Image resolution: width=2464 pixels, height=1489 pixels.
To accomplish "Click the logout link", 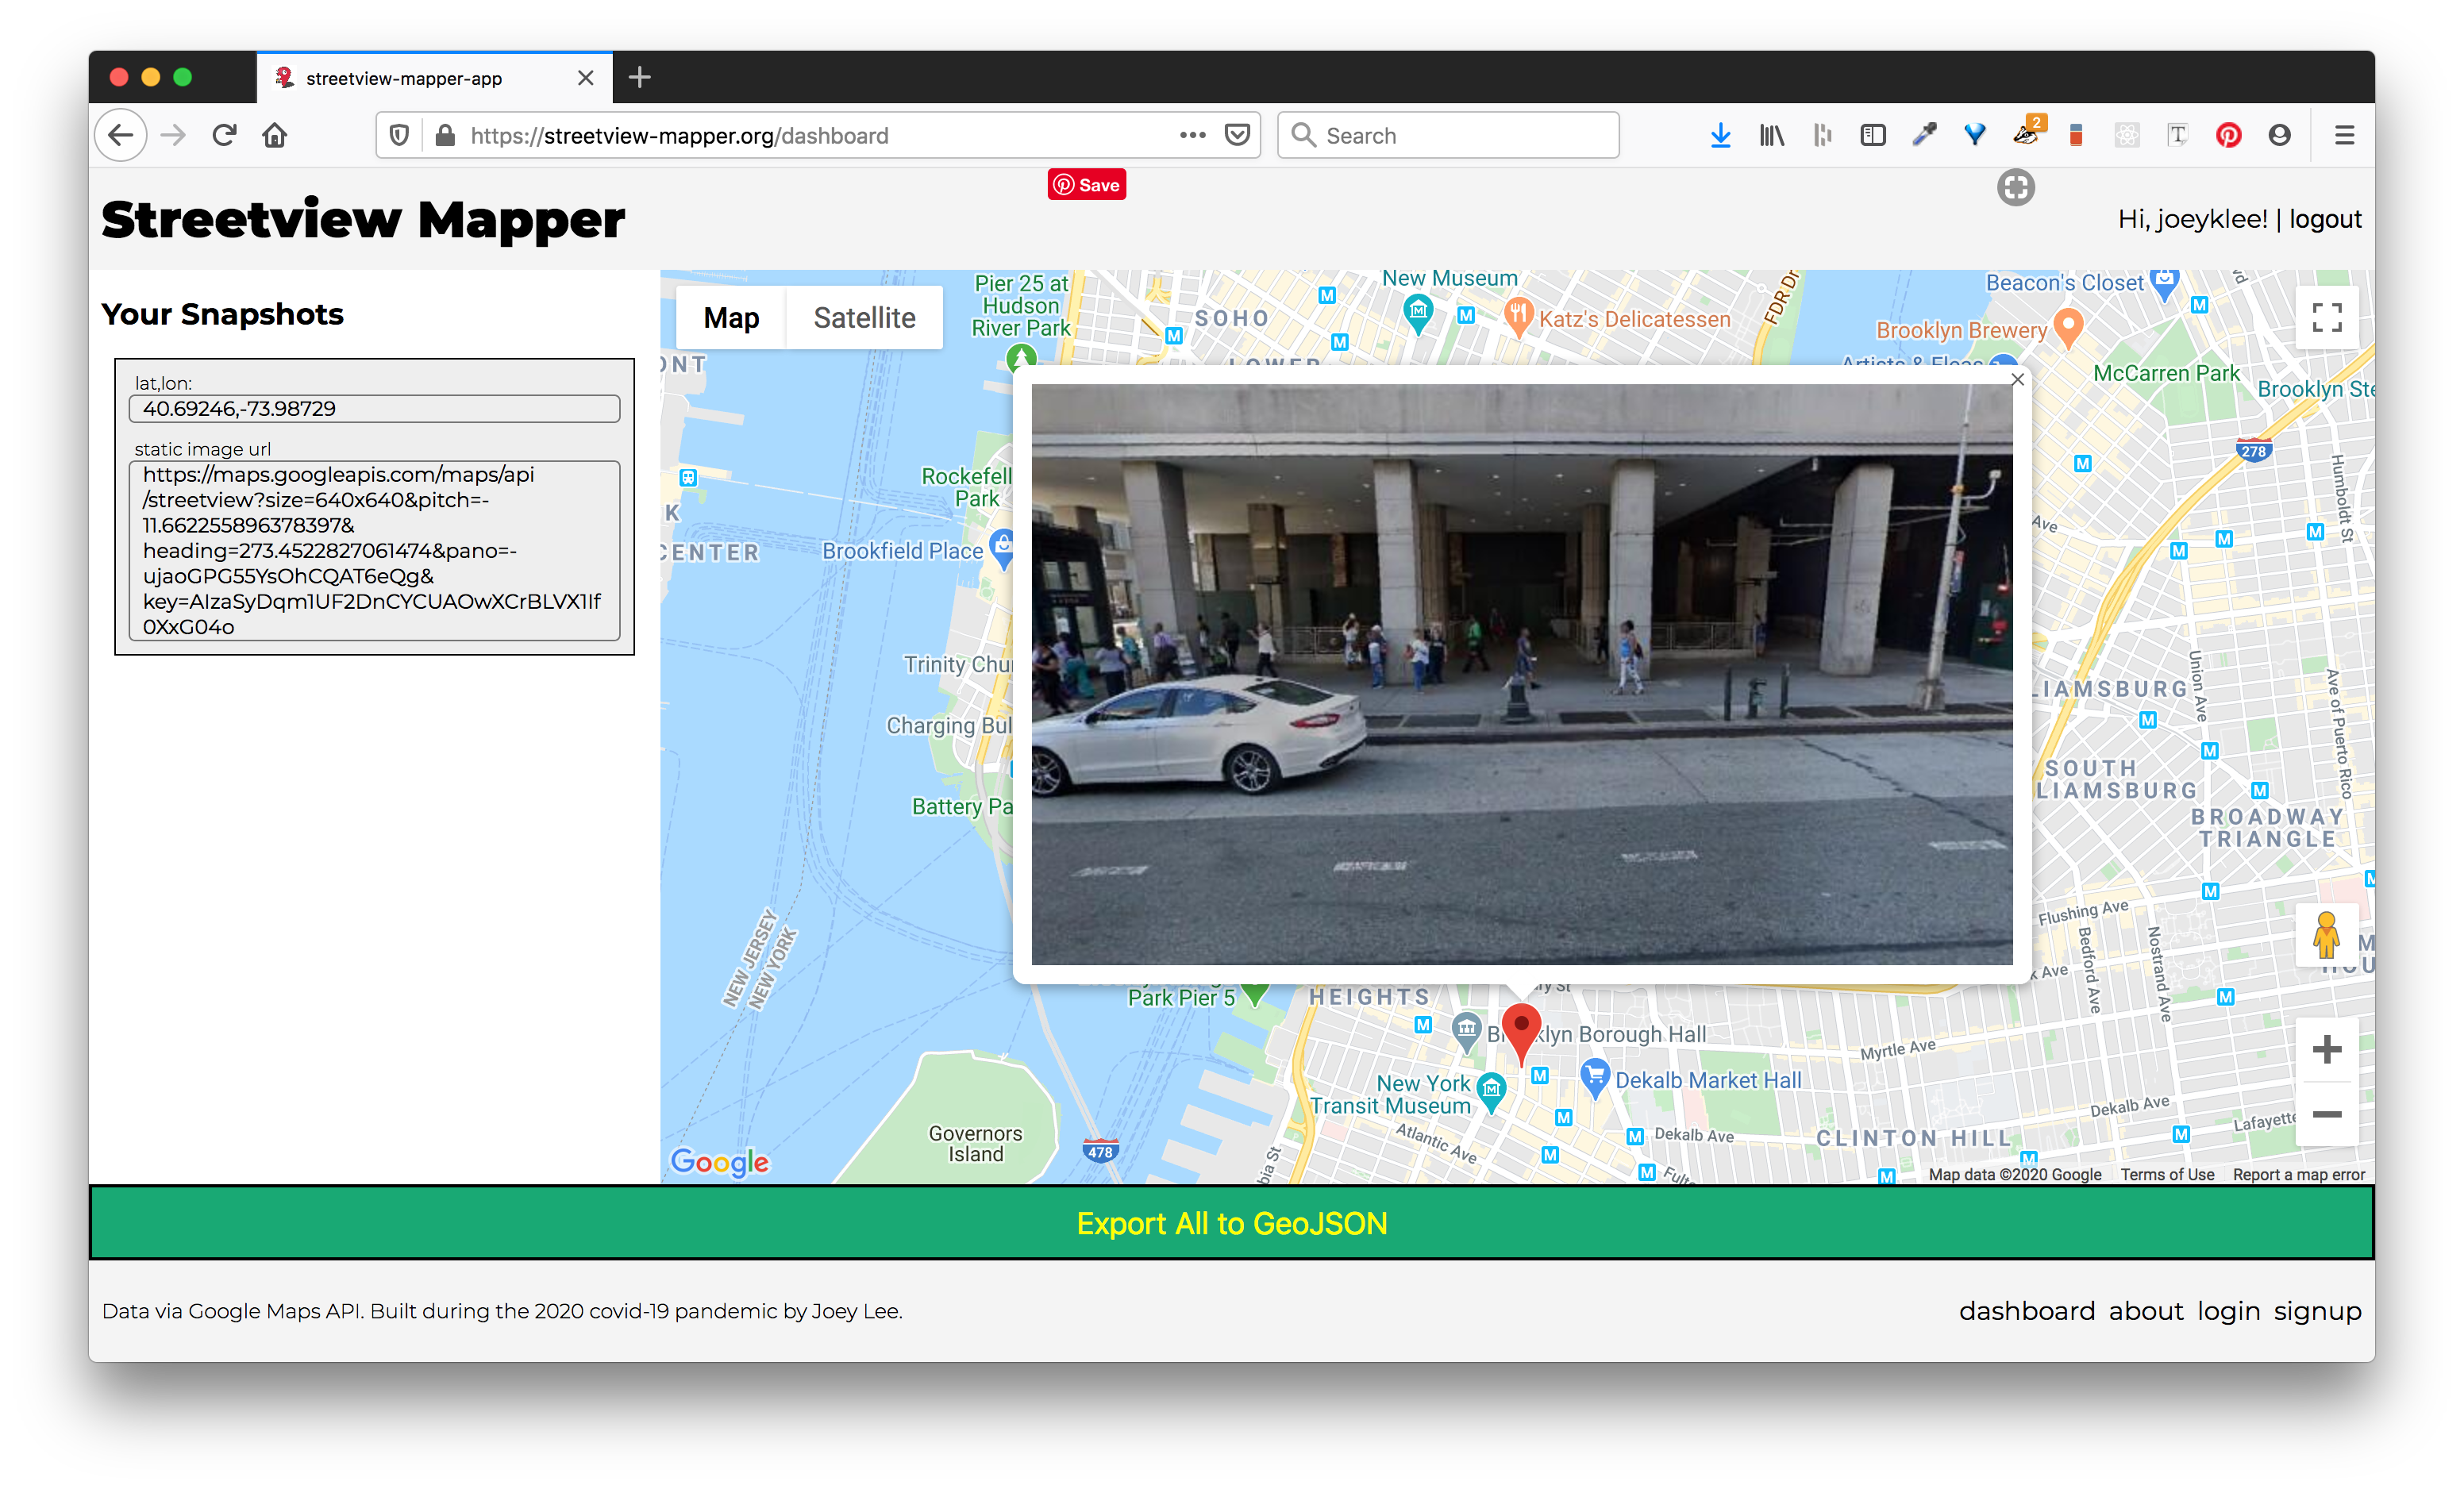I will [x=2325, y=219].
